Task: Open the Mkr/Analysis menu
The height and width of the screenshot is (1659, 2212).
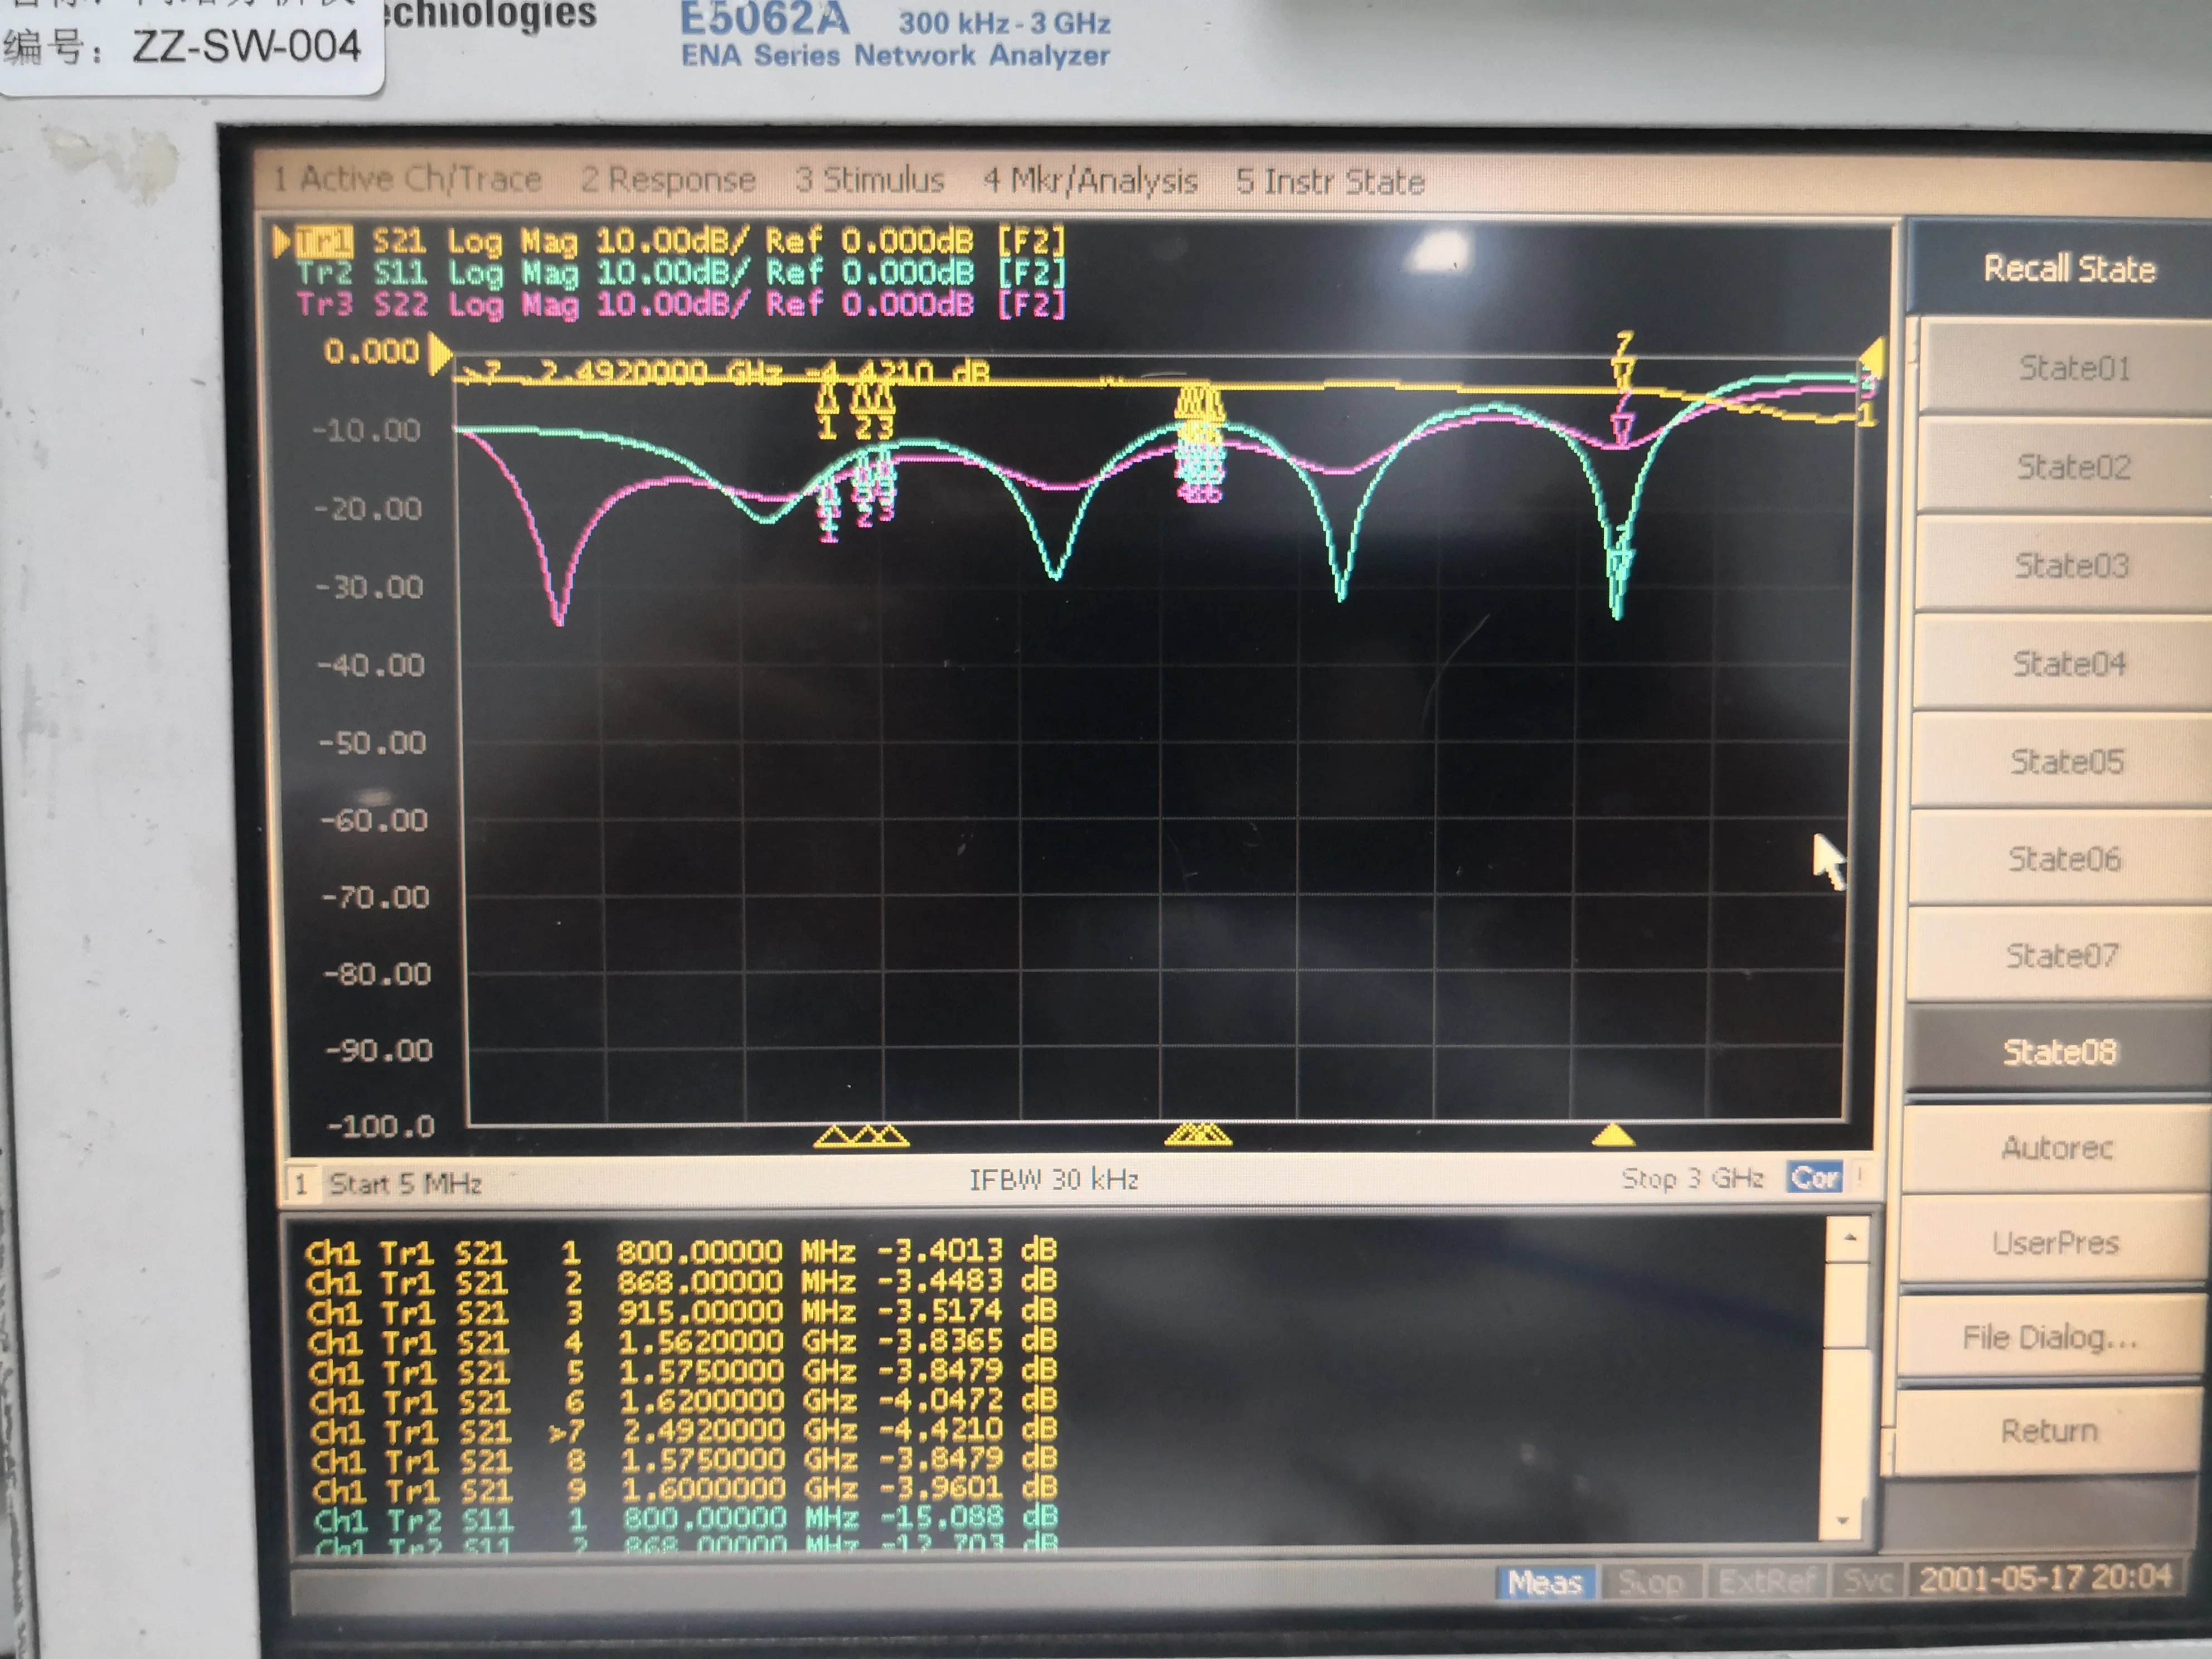Action: (x=1090, y=181)
